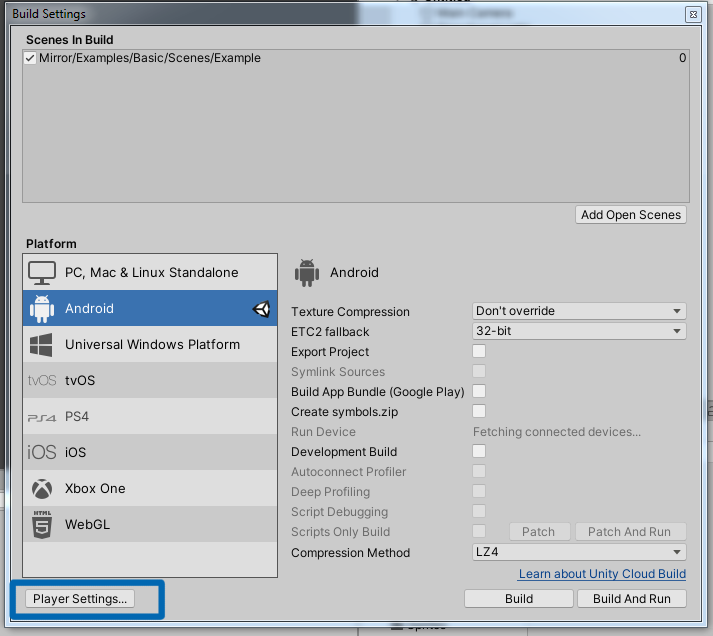Enable the Development Build checkbox
The height and width of the screenshot is (636, 713).
tap(479, 451)
